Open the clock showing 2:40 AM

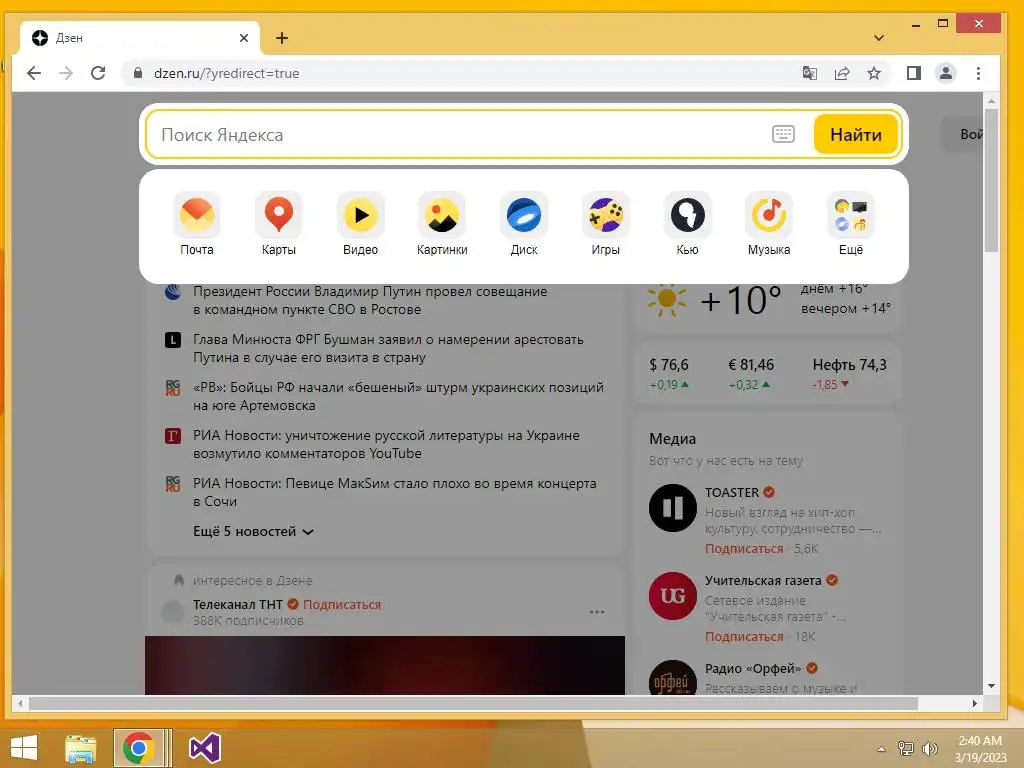[x=980, y=748]
